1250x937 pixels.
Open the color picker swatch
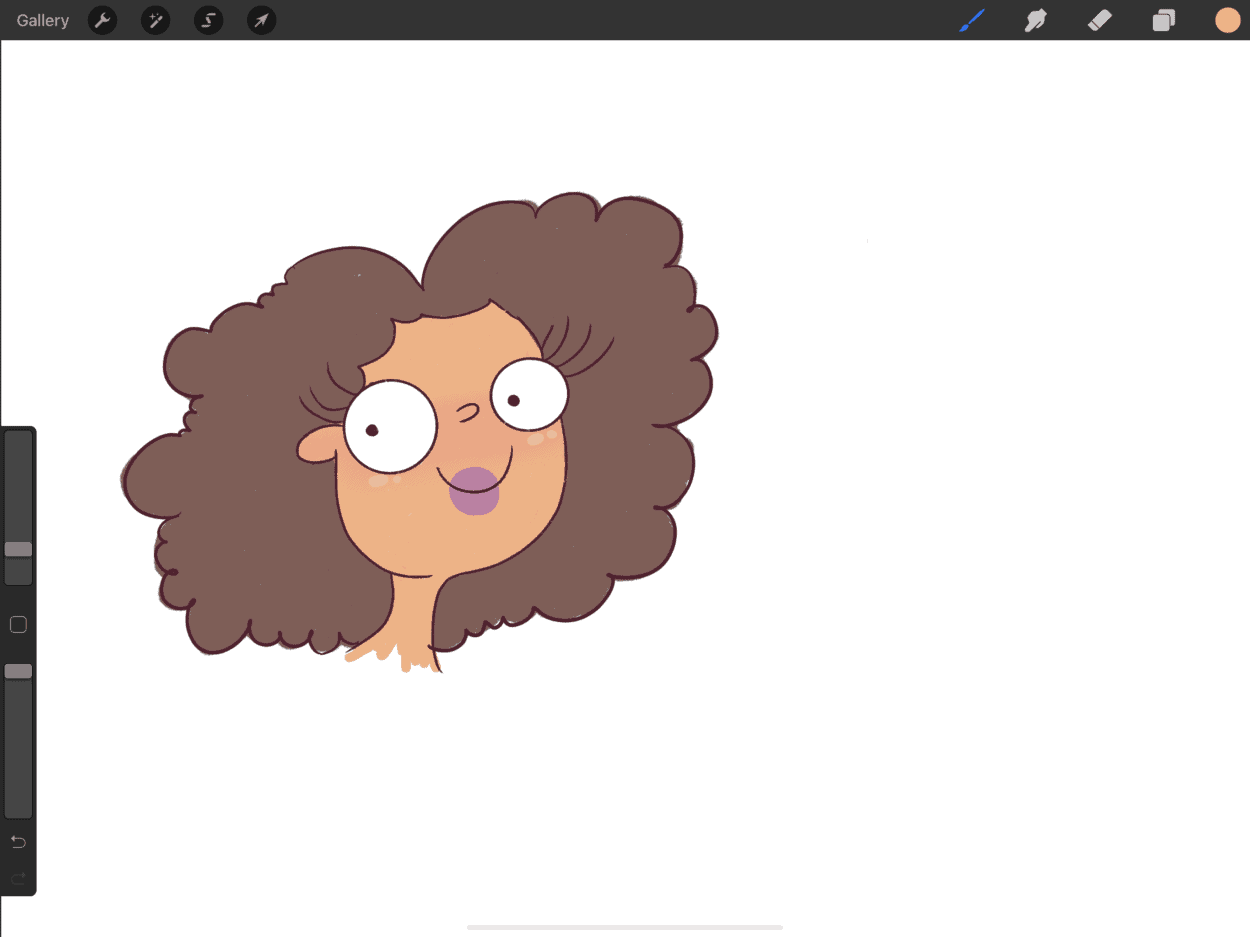click(x=1227, y=20)
